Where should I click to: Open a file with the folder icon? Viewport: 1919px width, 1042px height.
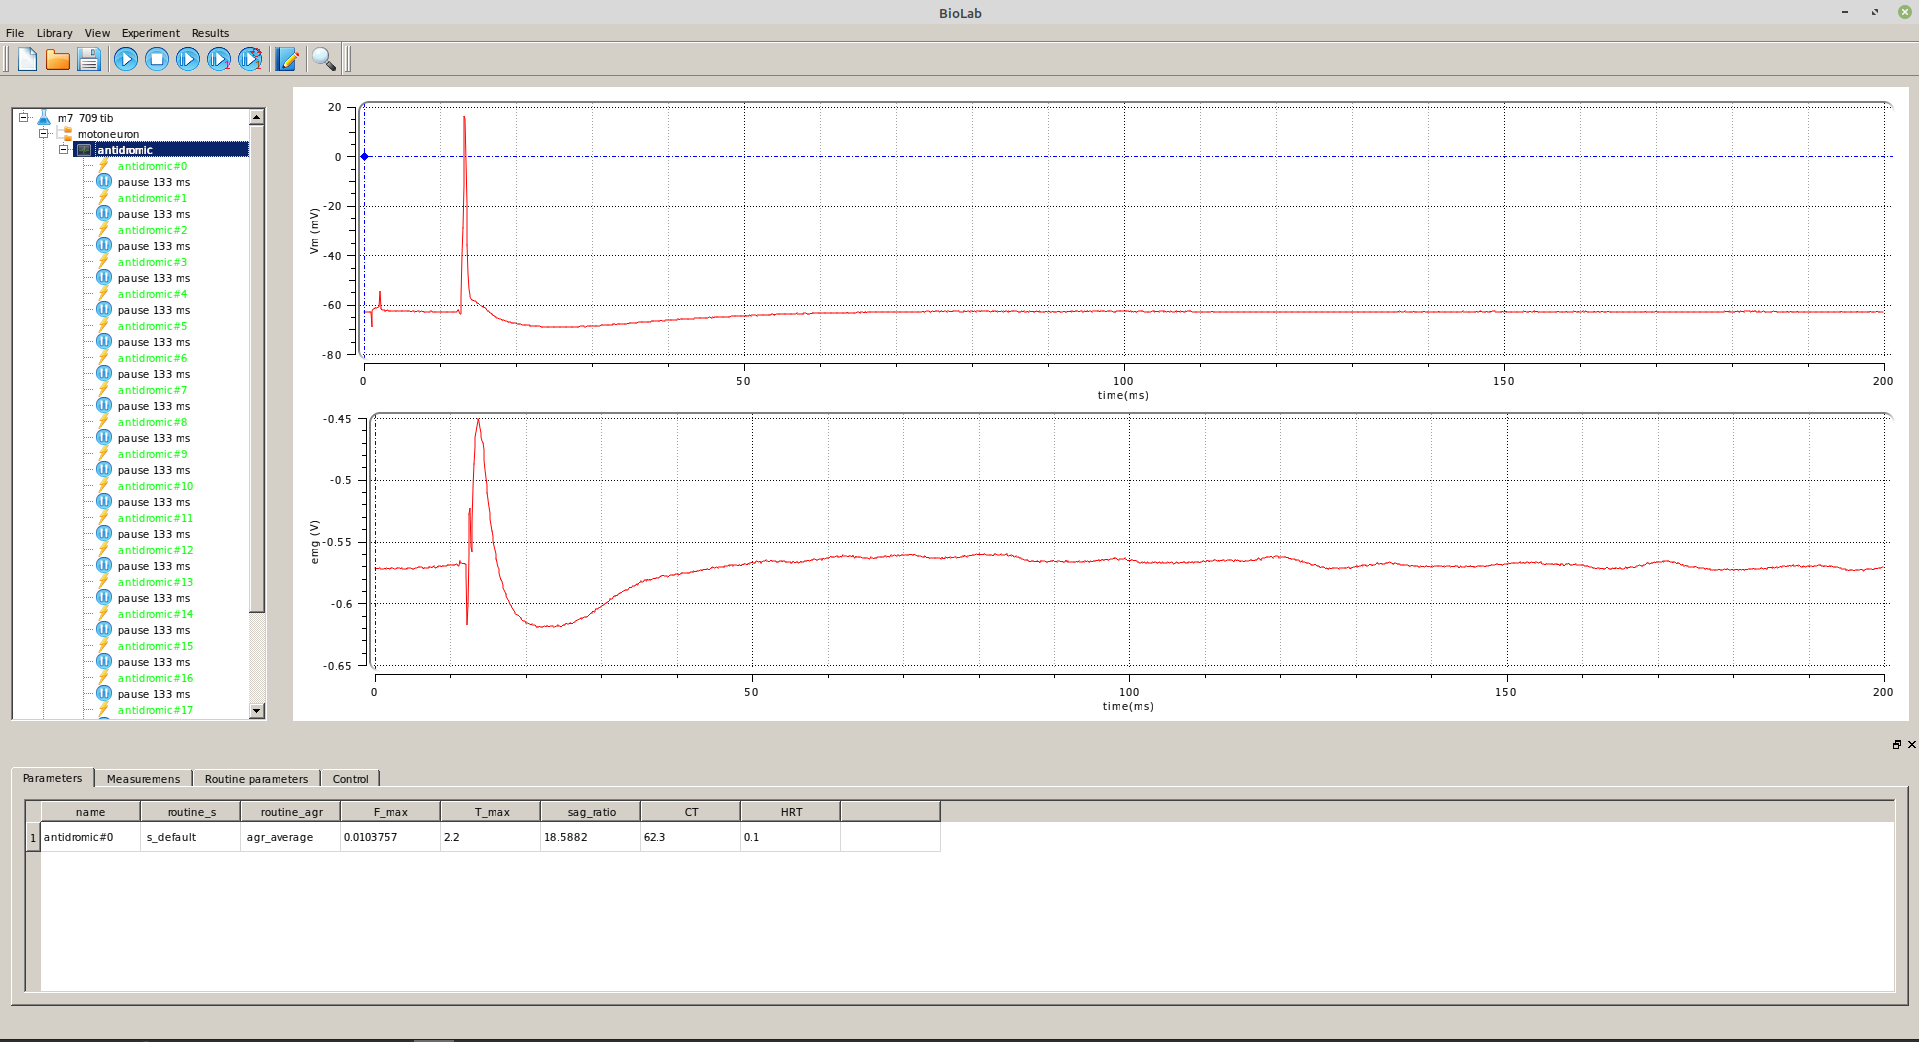click(x=58, y=59)
